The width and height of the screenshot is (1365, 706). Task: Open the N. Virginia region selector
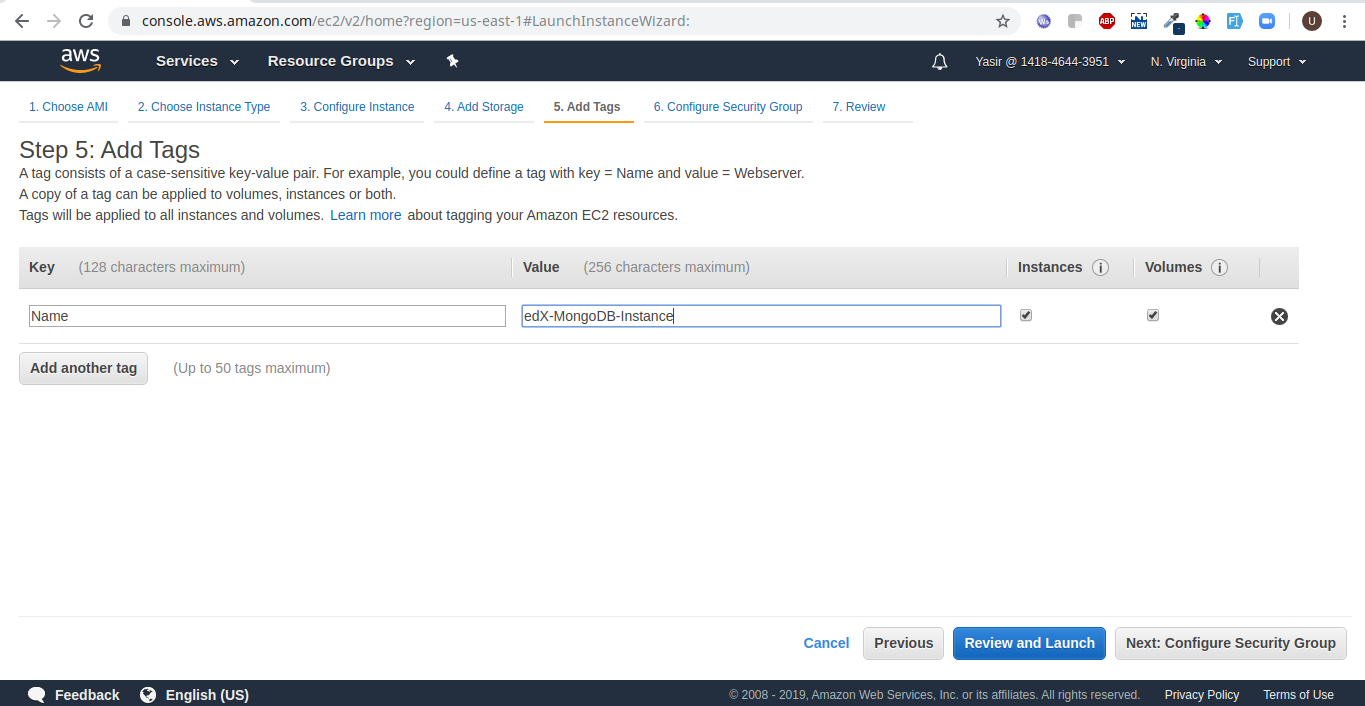pos(1186,62)
